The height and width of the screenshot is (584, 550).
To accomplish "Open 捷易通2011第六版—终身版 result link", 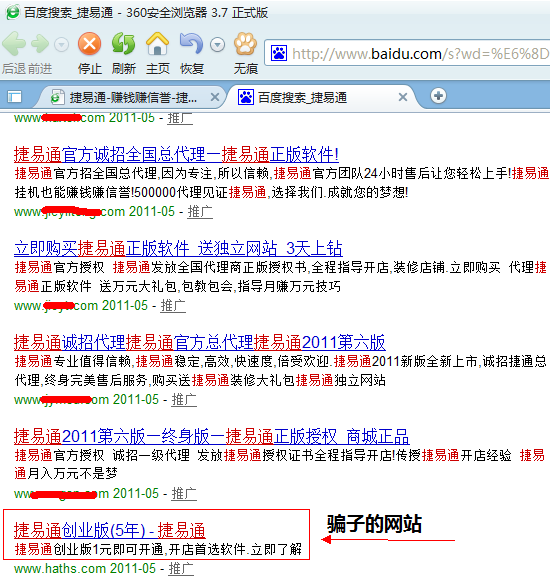I will point(212,436).
